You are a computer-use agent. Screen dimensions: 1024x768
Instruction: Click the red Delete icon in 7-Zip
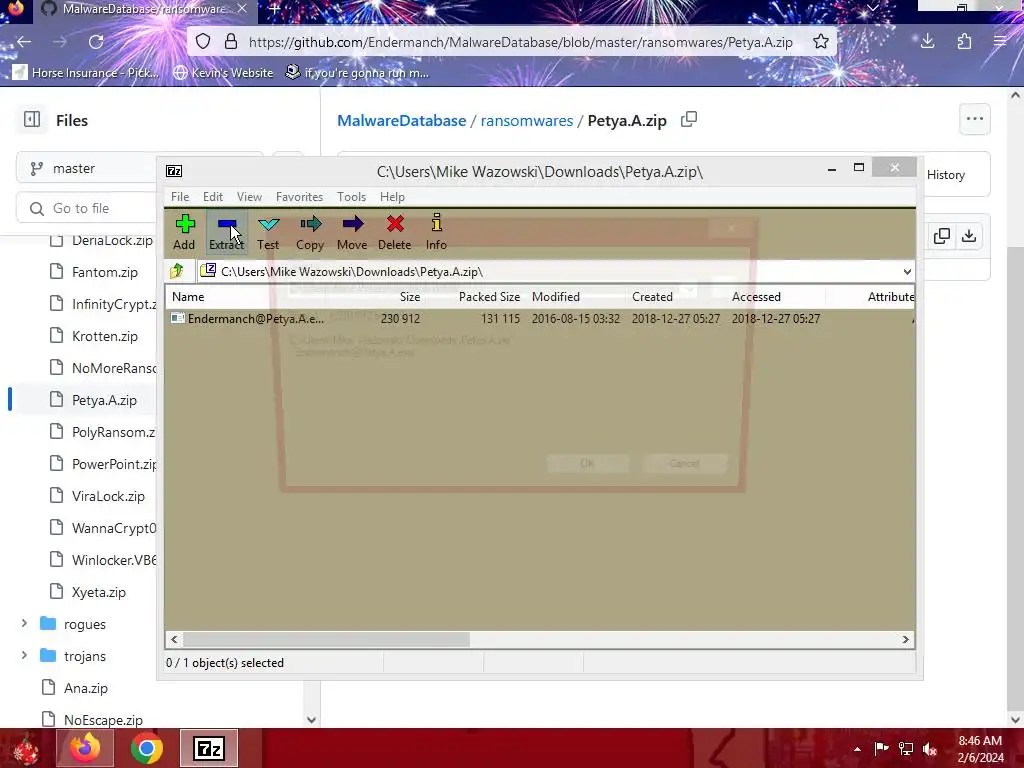click(394, 232)
